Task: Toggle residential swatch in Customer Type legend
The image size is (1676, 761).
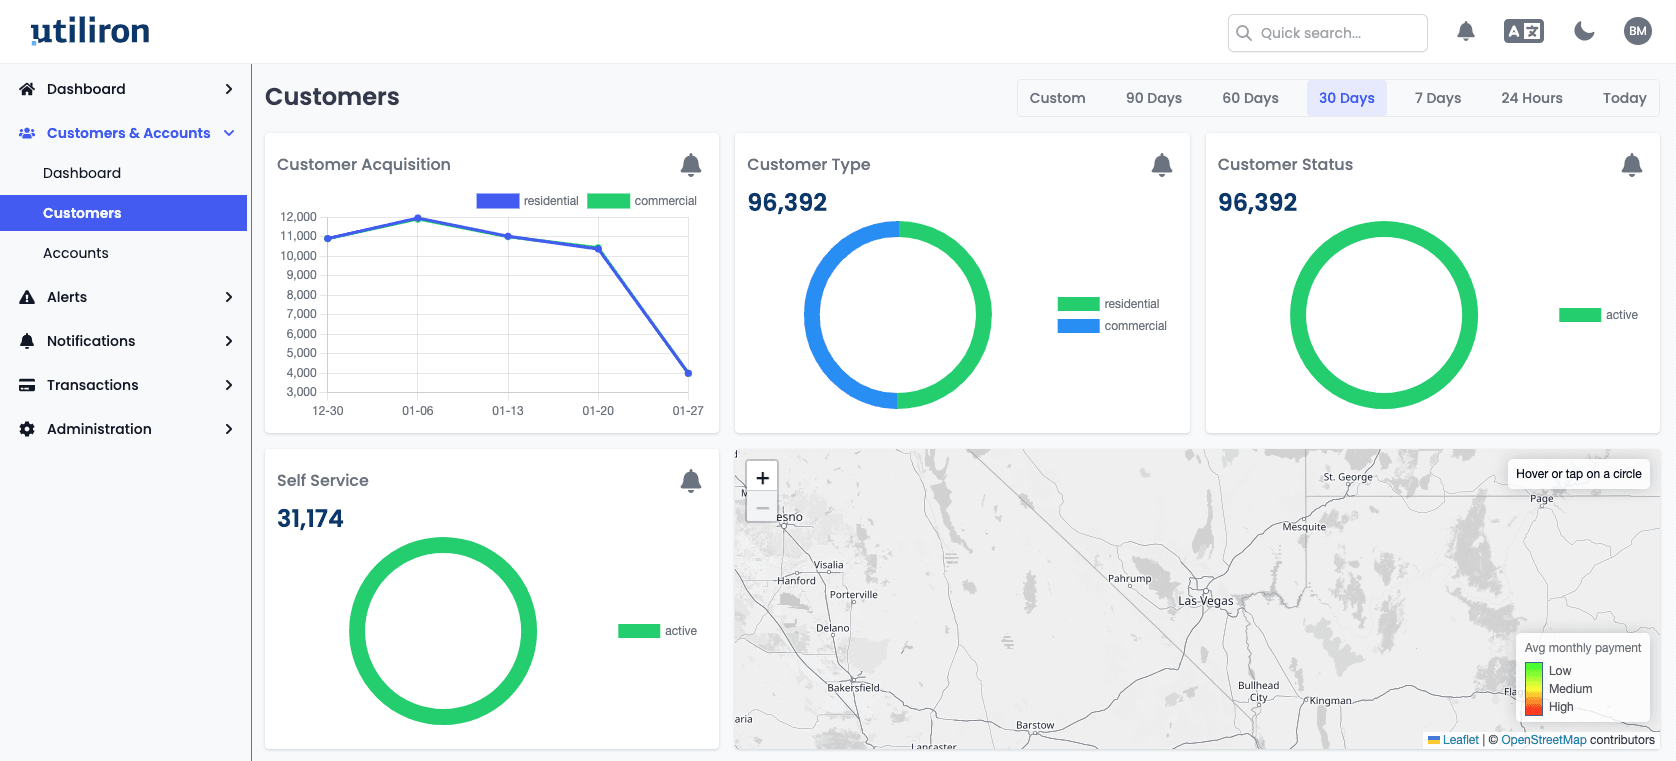Action: 1079,304
